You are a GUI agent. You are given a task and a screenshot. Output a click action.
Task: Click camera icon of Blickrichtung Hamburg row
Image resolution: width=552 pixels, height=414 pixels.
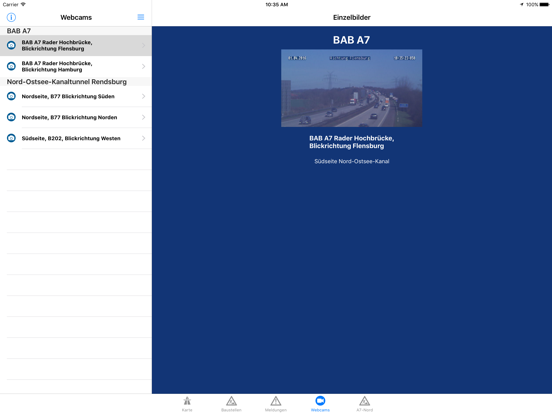(11, 67)
